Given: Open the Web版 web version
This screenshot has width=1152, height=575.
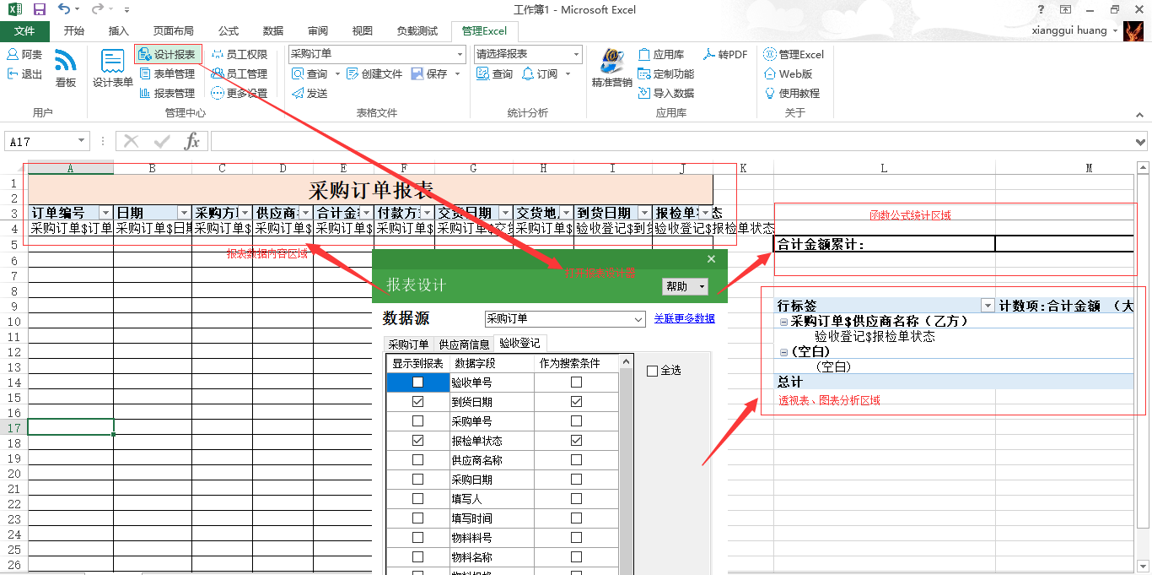Looking at the screenshot, I should pyautogui.click(x=788, y=73).
